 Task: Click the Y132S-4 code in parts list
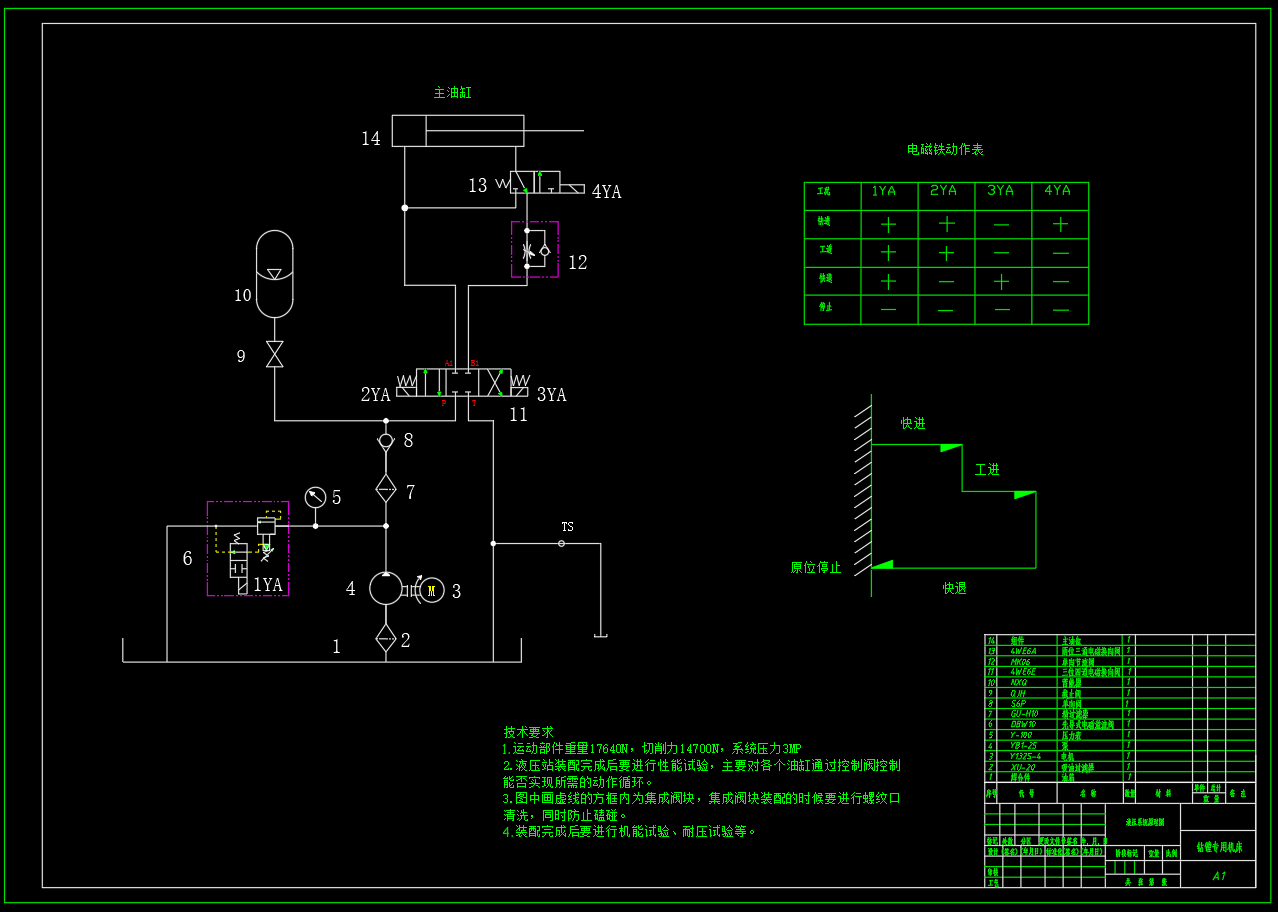[1026, 756]
